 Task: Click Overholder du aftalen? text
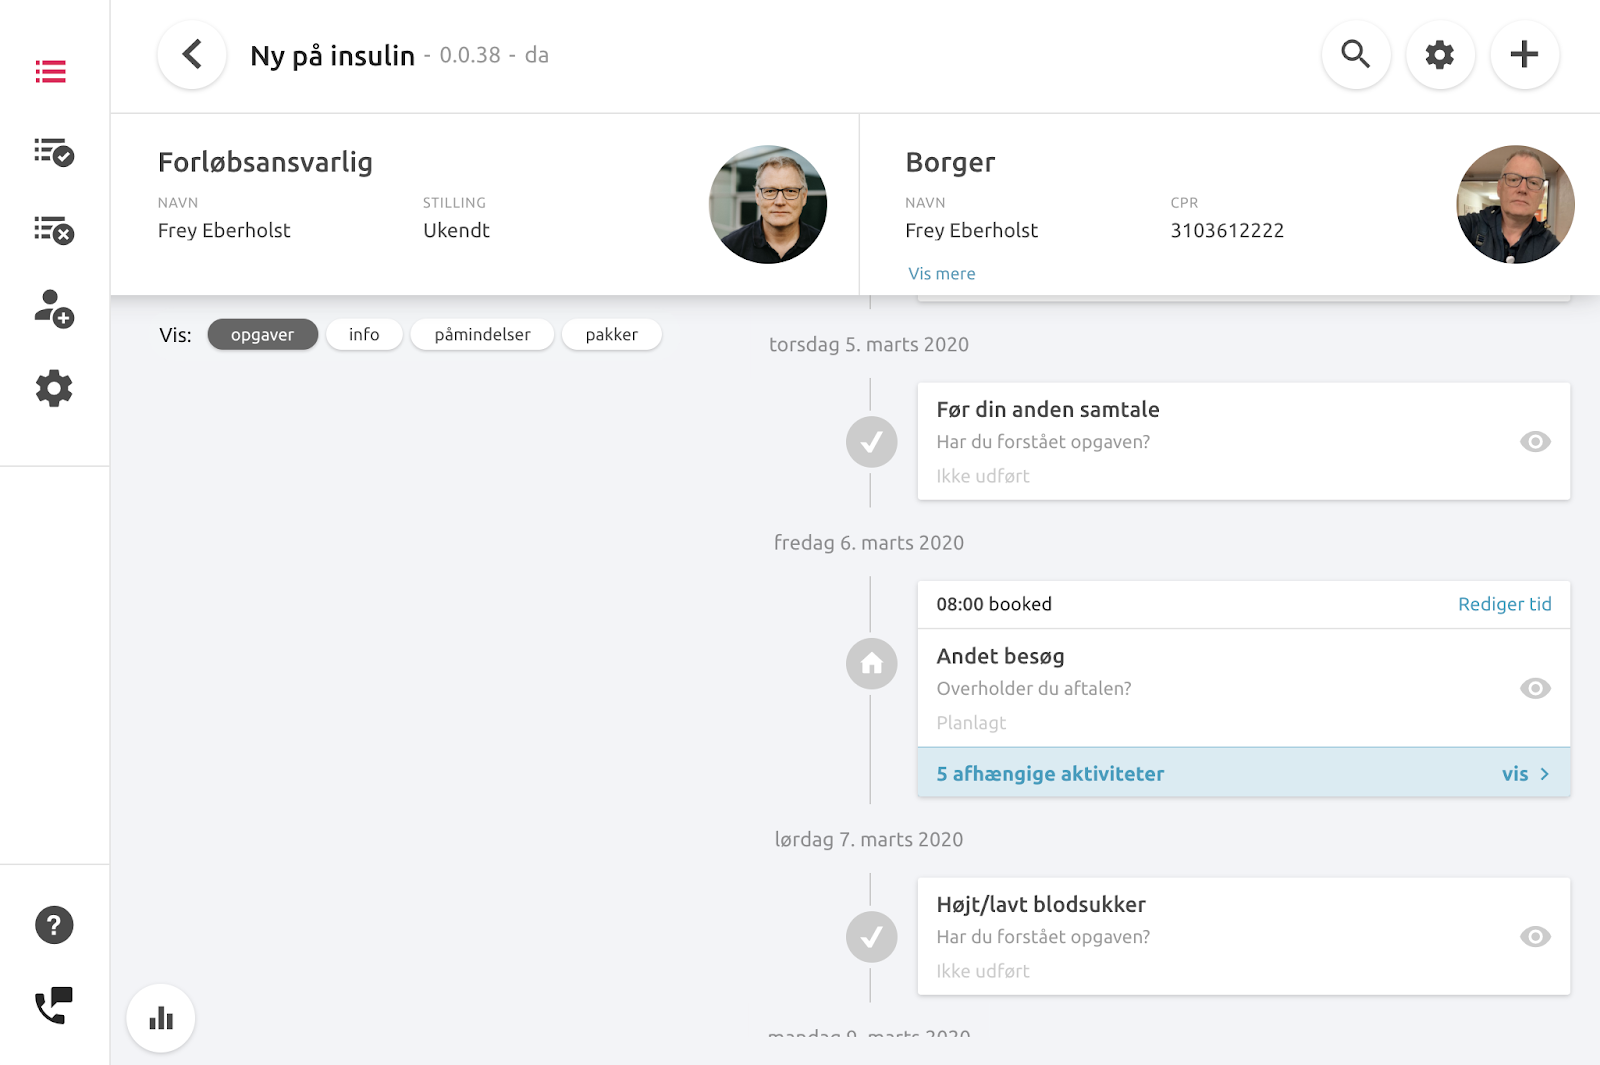pyautogui.click(x=1034, y=689)
